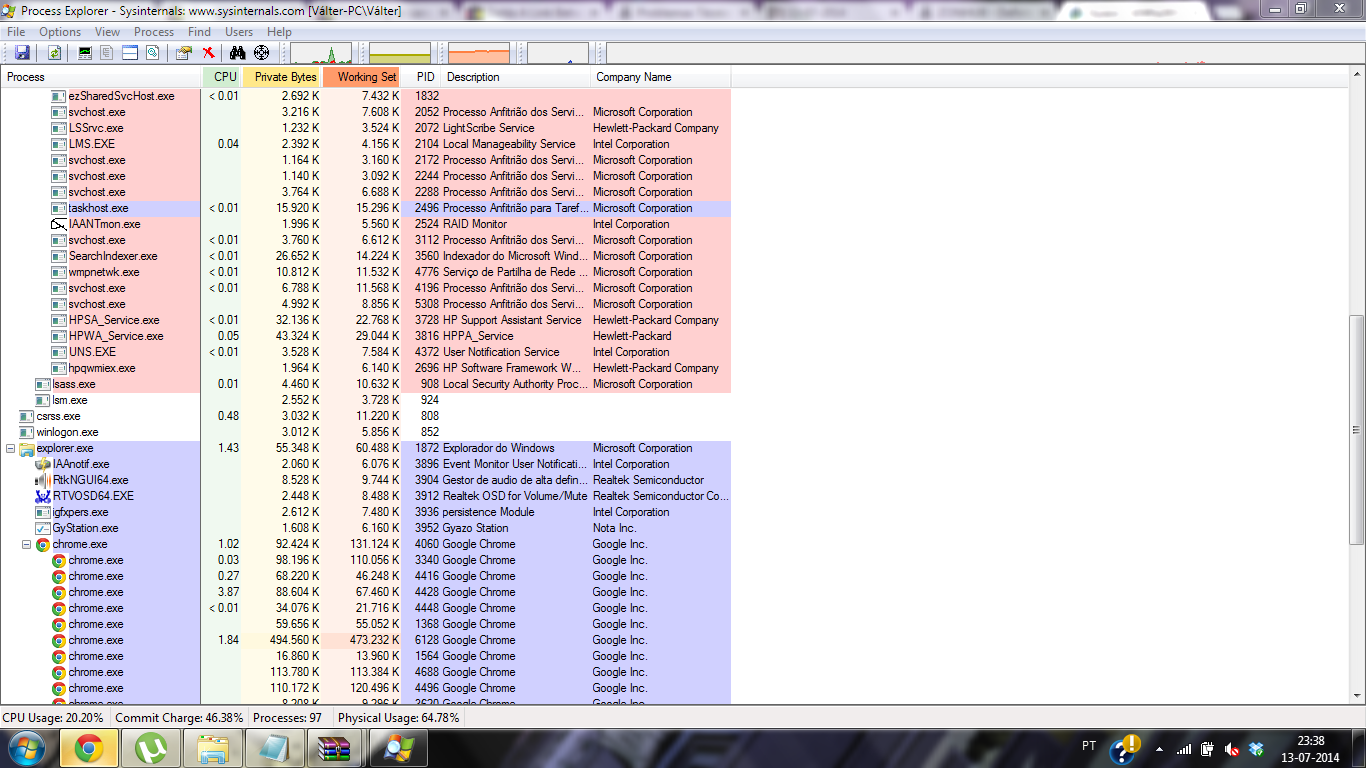The width and height of the screenshot is (1366, 768).
Task: Open the Help menu
Action: 279,32
